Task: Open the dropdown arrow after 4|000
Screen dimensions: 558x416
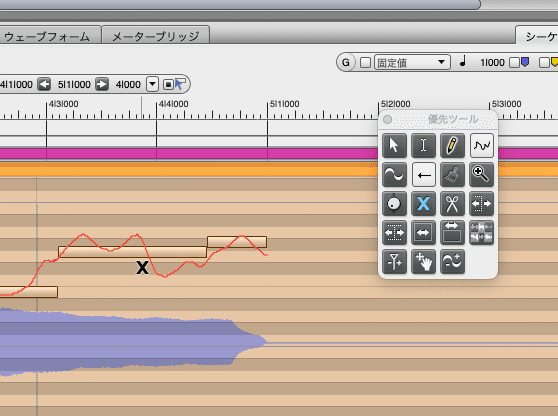Action: [152, 84]
